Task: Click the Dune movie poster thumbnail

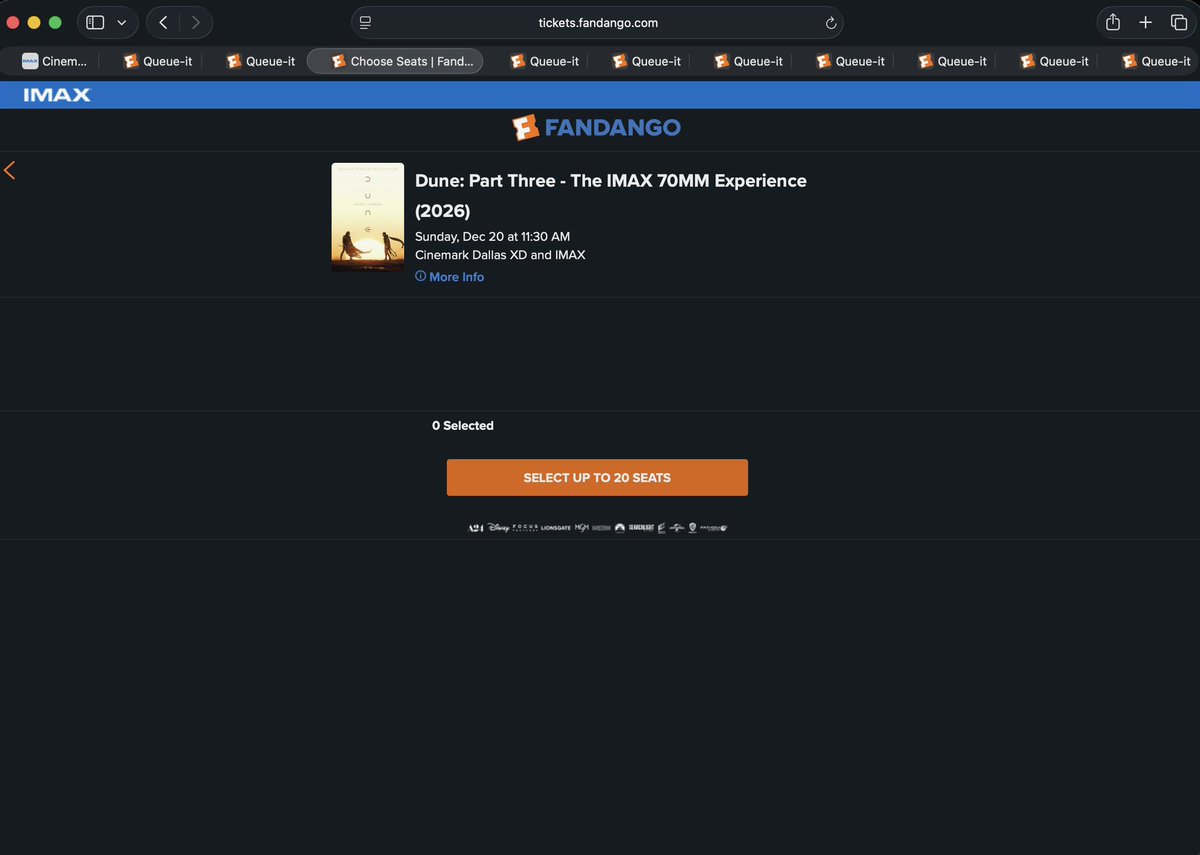Action: [368, 217]
